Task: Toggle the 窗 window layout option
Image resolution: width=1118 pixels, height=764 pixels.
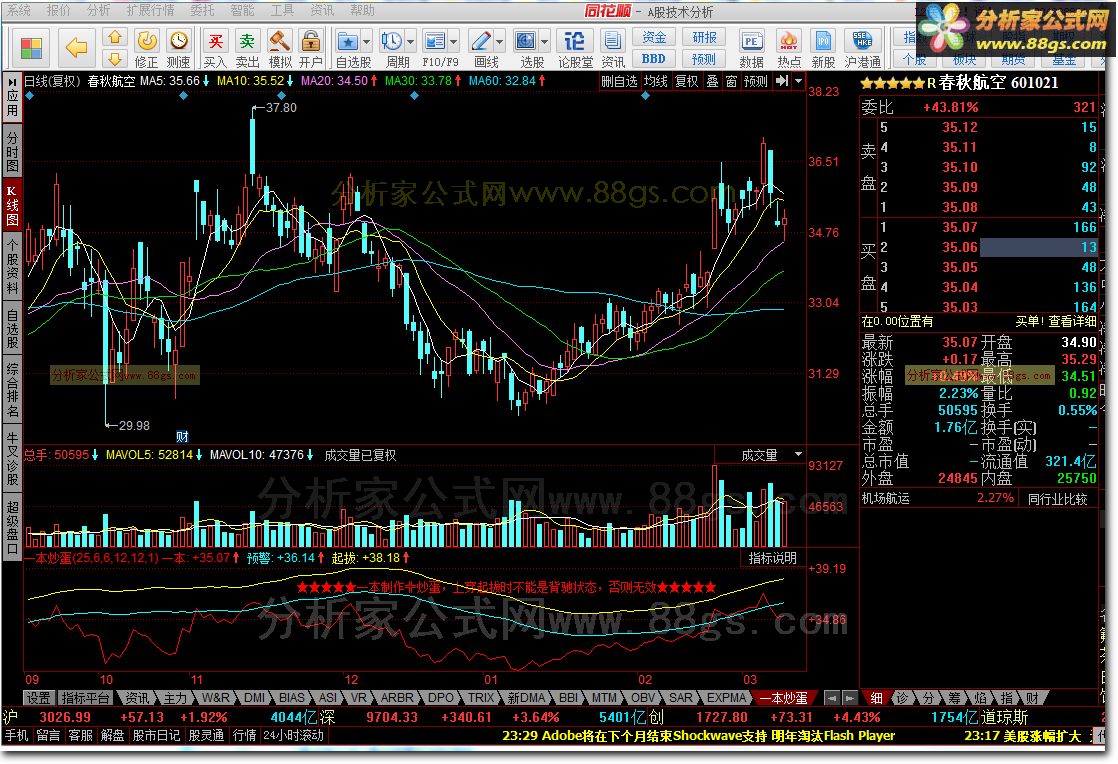Action: pos(732,81)
